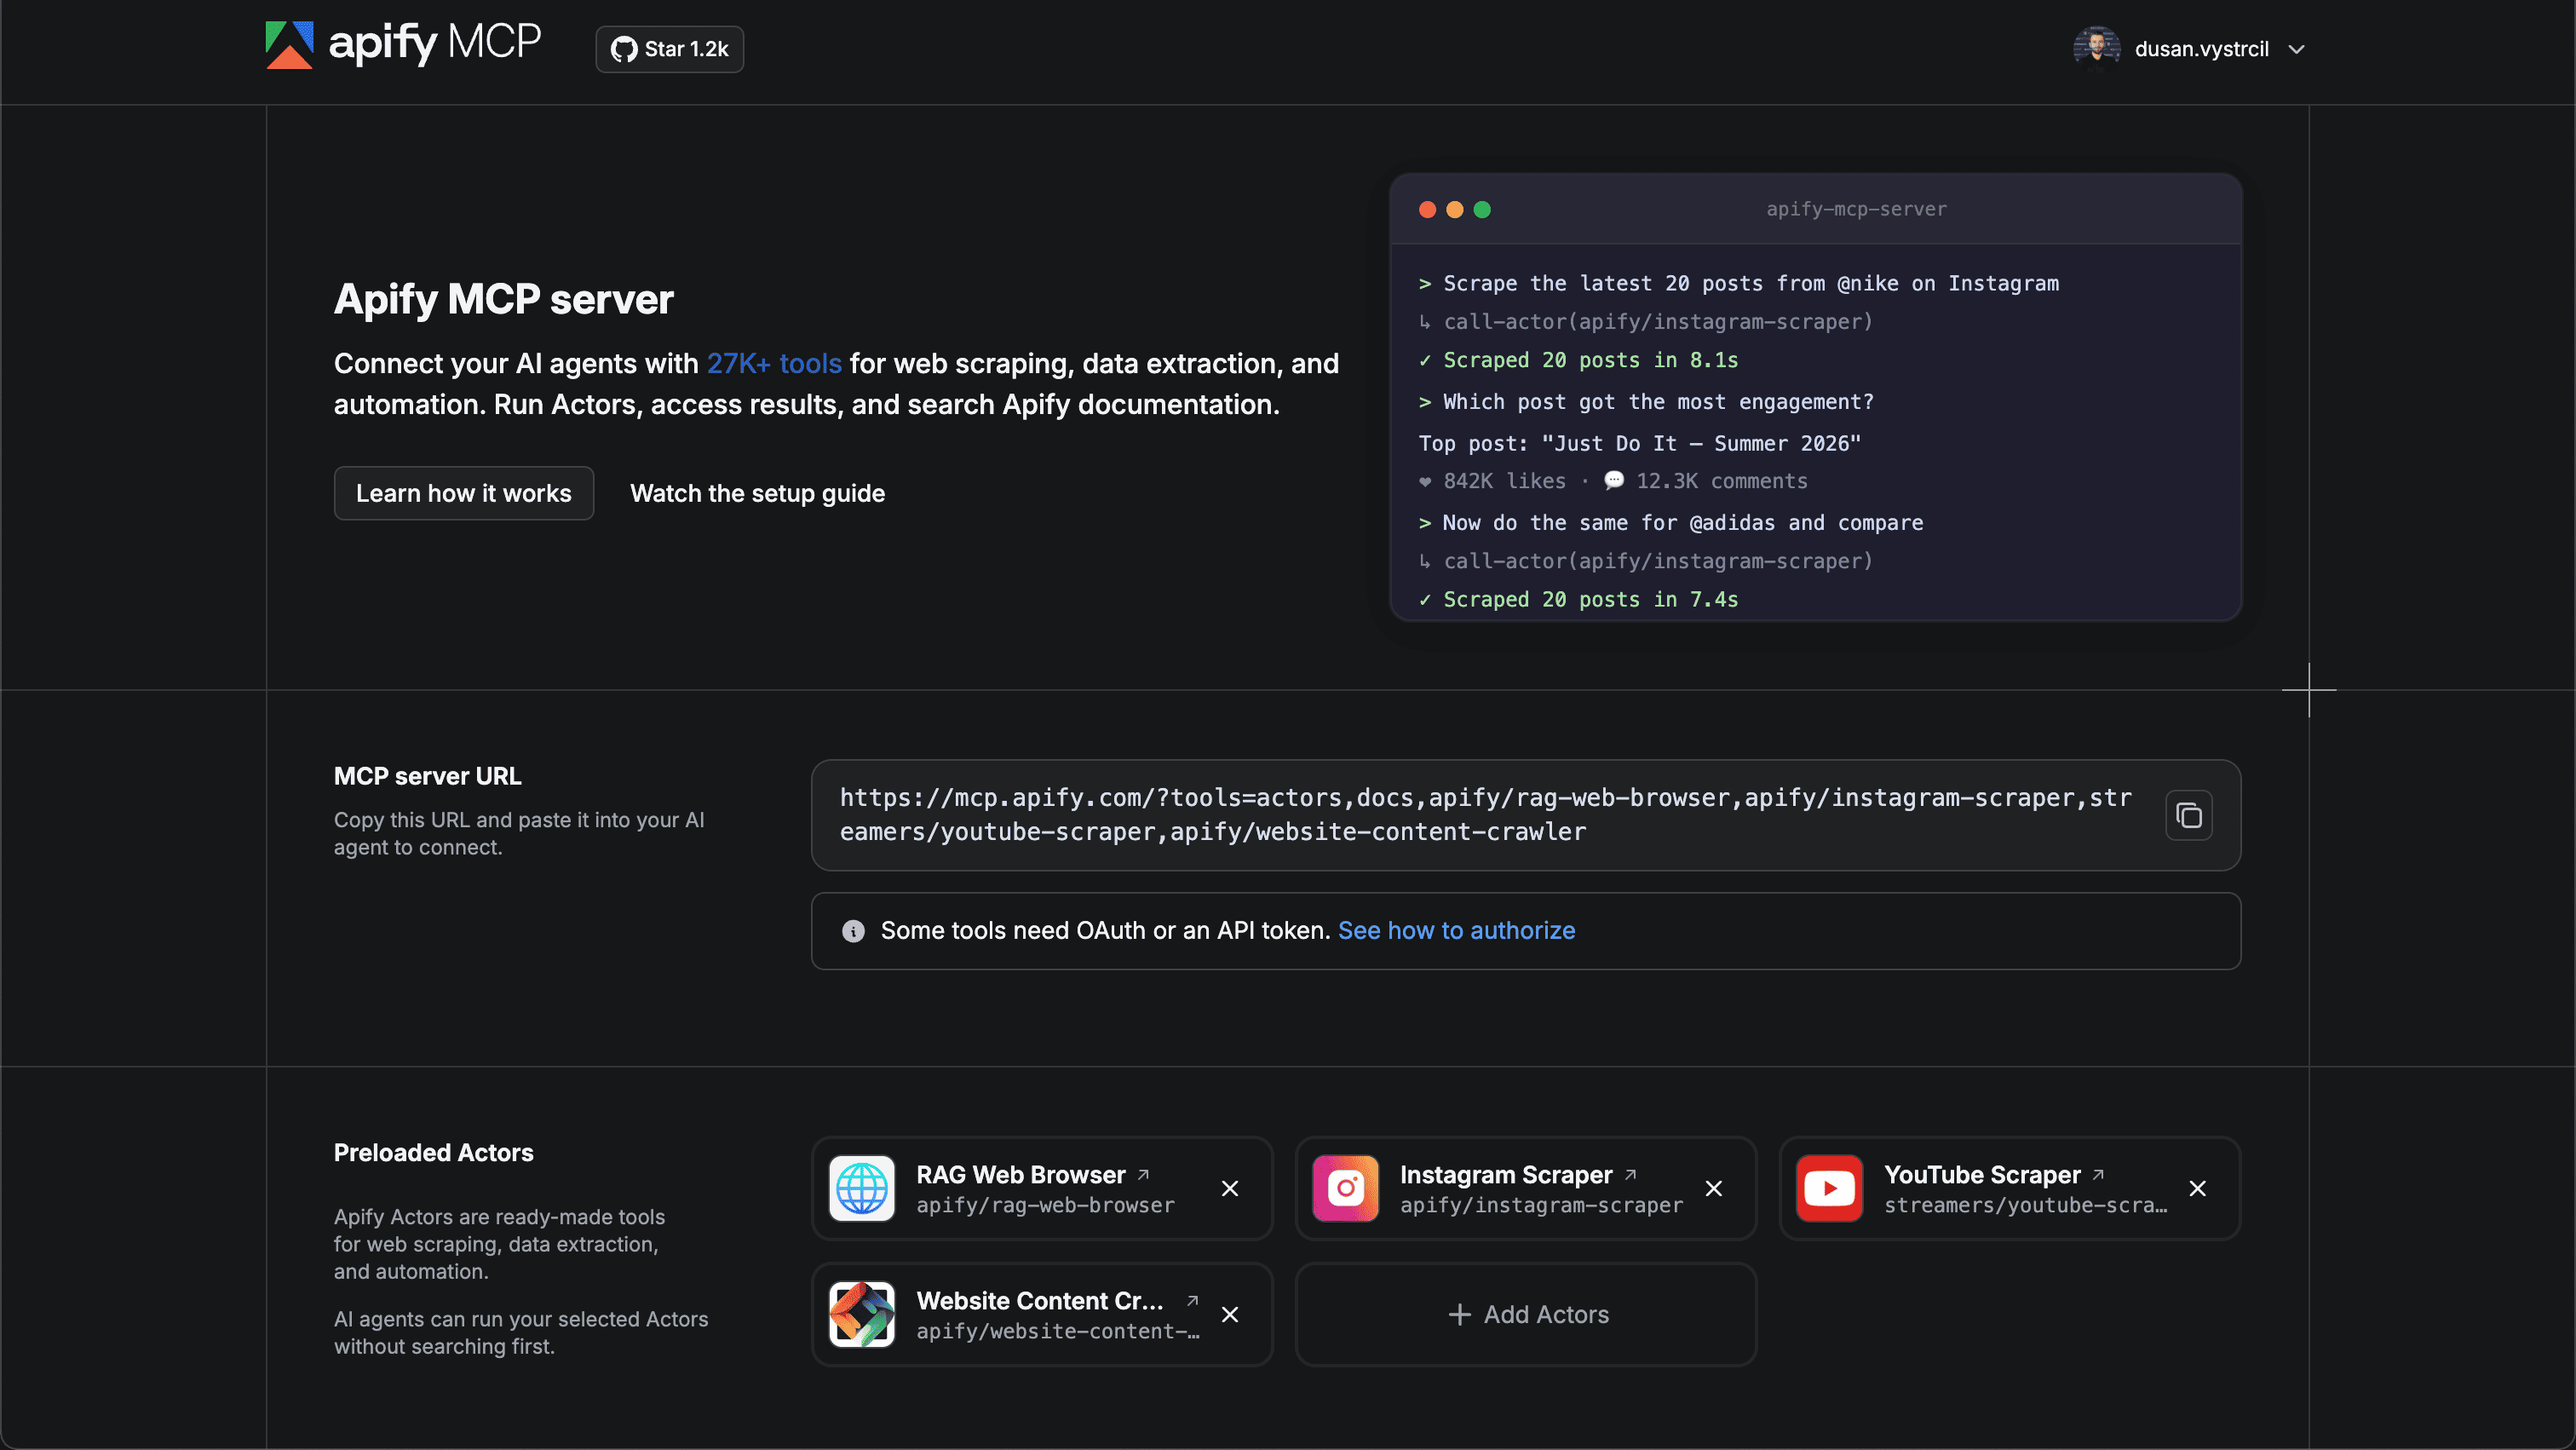Copy the MCP server URL
The height and width of the screenshot is (1450, 2576).
pyautogui.click(x=2189, y=815)
